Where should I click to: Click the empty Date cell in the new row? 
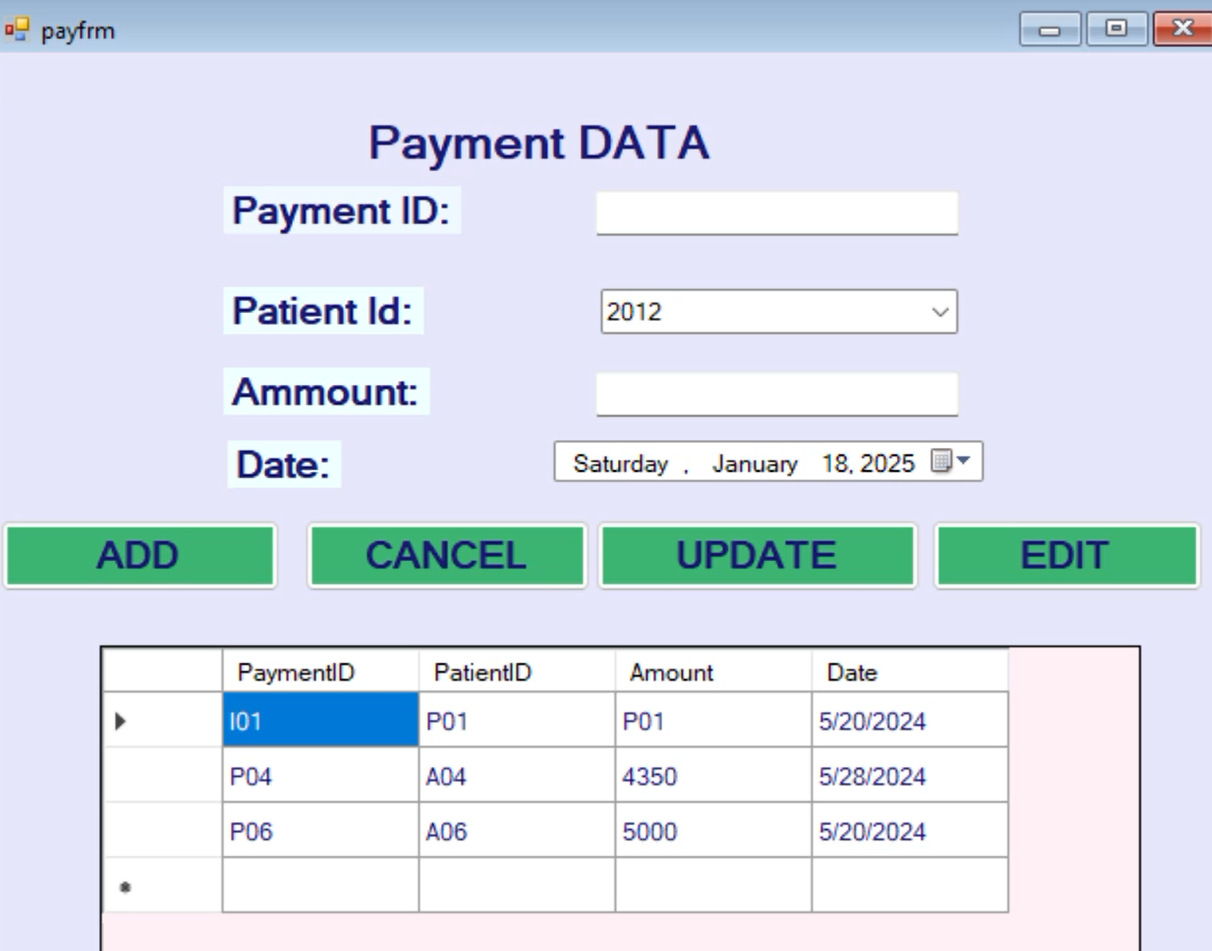[910, 885]
